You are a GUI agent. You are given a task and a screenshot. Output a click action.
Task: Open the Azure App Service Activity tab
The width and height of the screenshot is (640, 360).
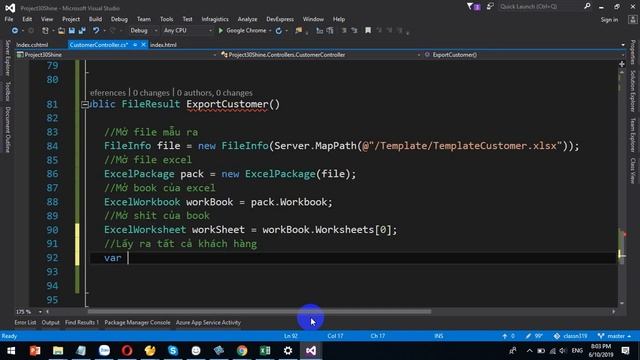click(208, 322)
